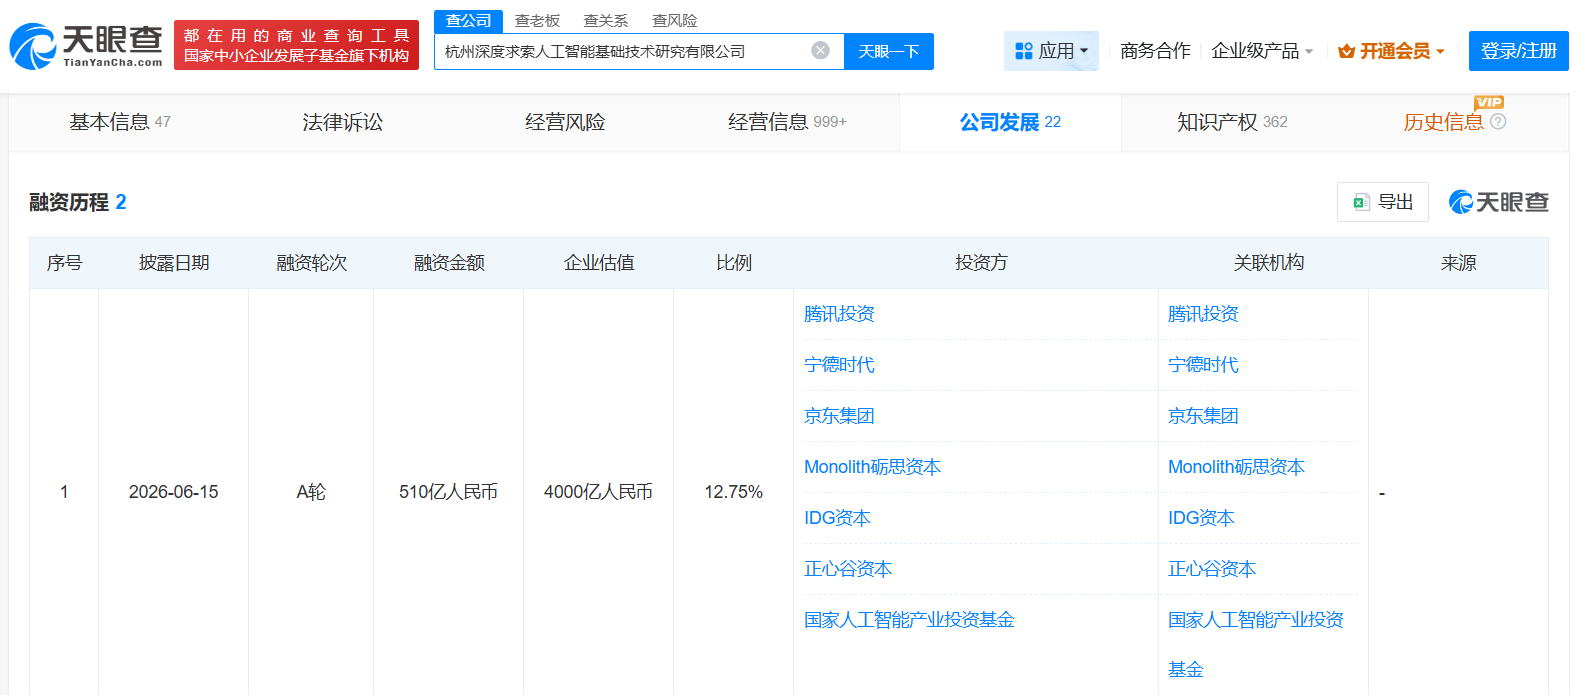Open the 法律诉讼 tab
The image size is (1570, 695).
343,122
